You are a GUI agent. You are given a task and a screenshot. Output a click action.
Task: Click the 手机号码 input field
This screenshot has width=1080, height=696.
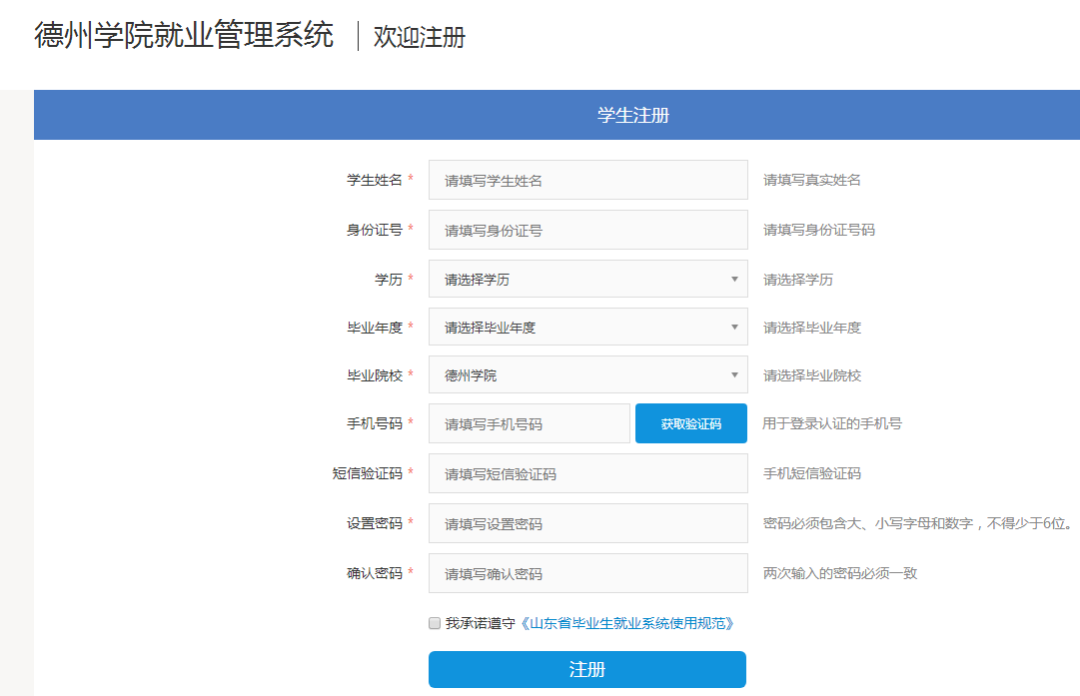pyautogui.click(x=529, y=424)
